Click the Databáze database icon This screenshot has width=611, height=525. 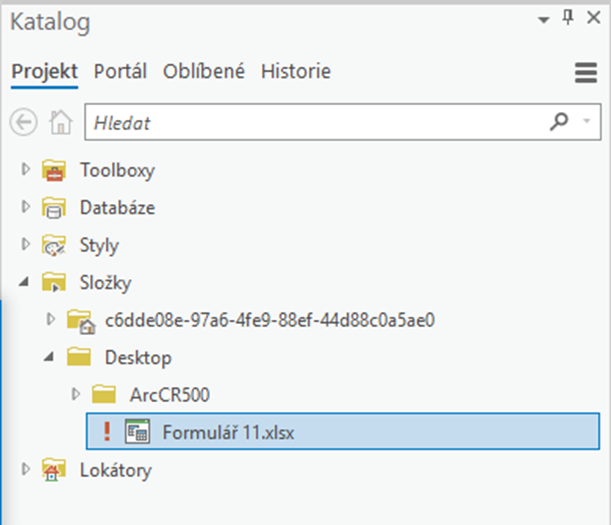pos(54,208)
